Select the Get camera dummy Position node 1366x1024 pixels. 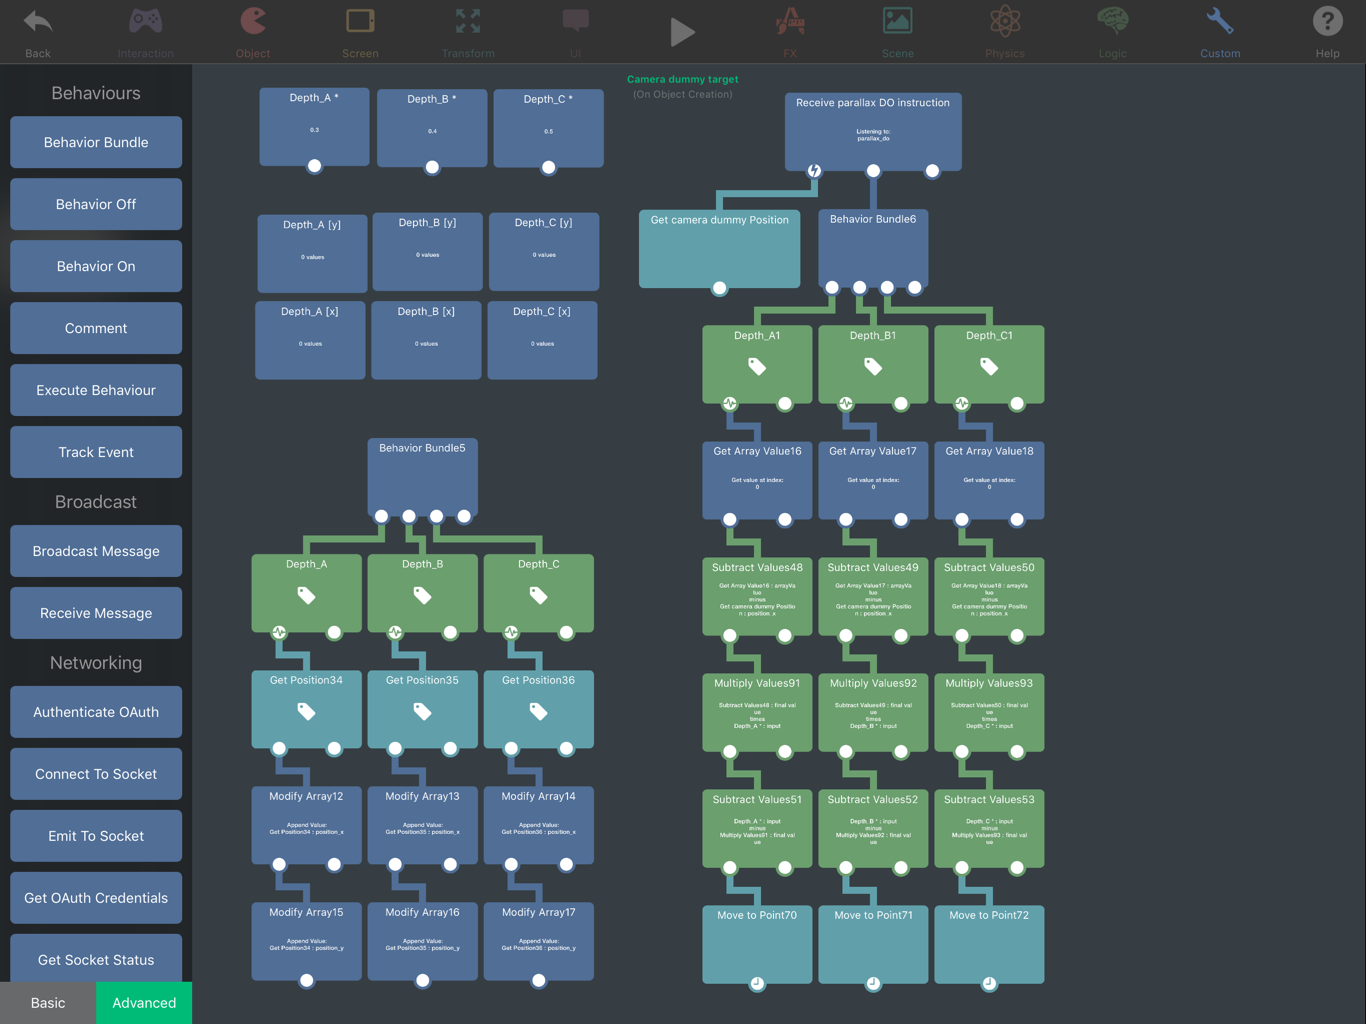point(719,245)
